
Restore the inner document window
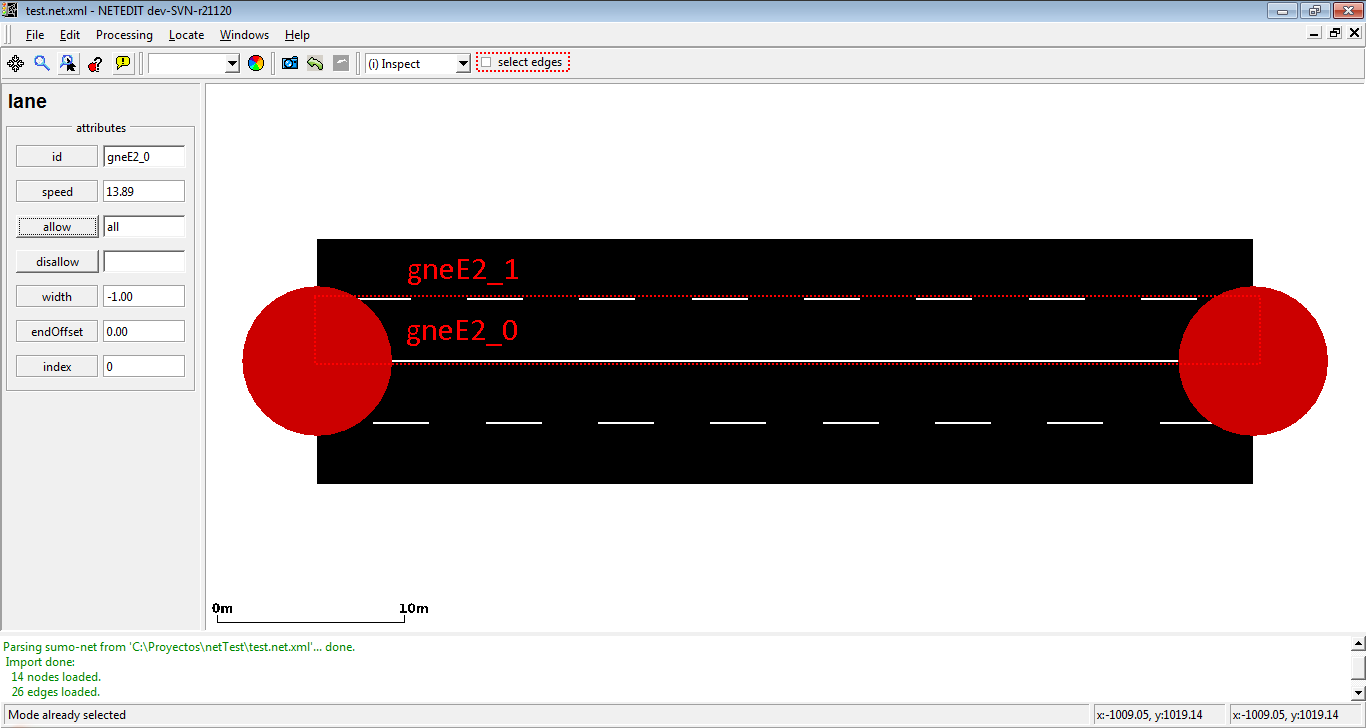(x=1335, y=33)
